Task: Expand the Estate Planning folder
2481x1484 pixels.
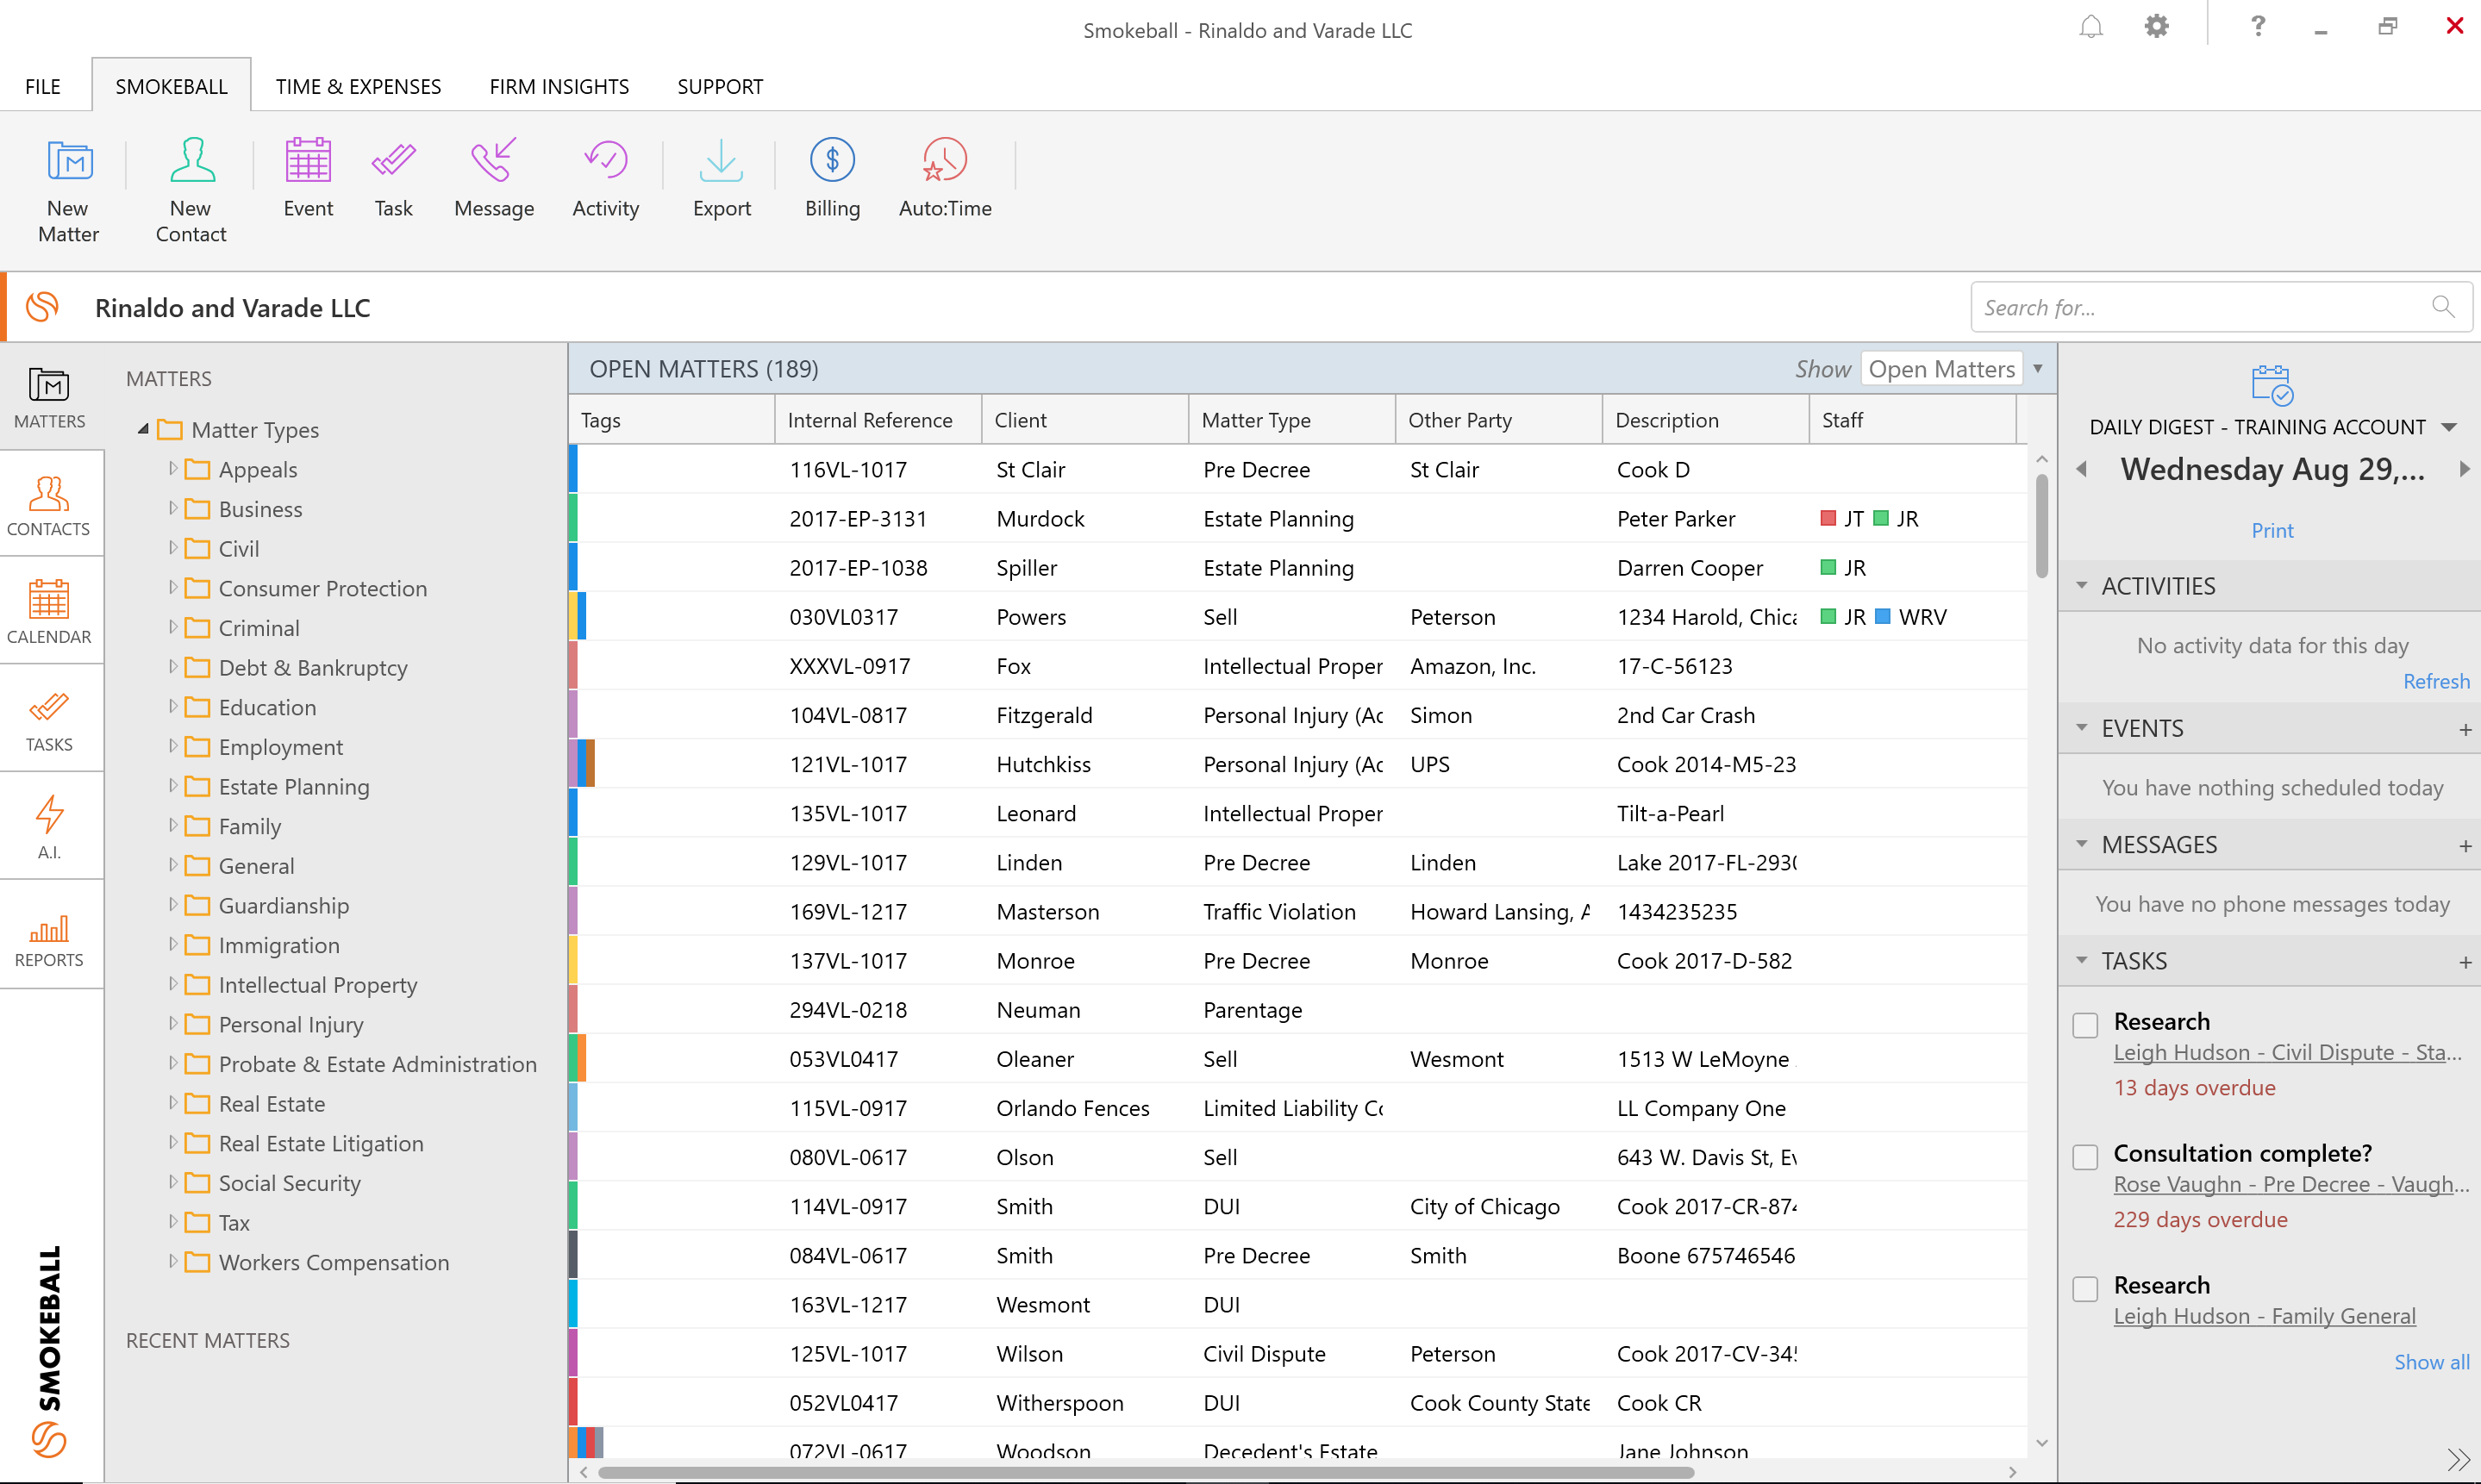Action: tap(173, 786)
